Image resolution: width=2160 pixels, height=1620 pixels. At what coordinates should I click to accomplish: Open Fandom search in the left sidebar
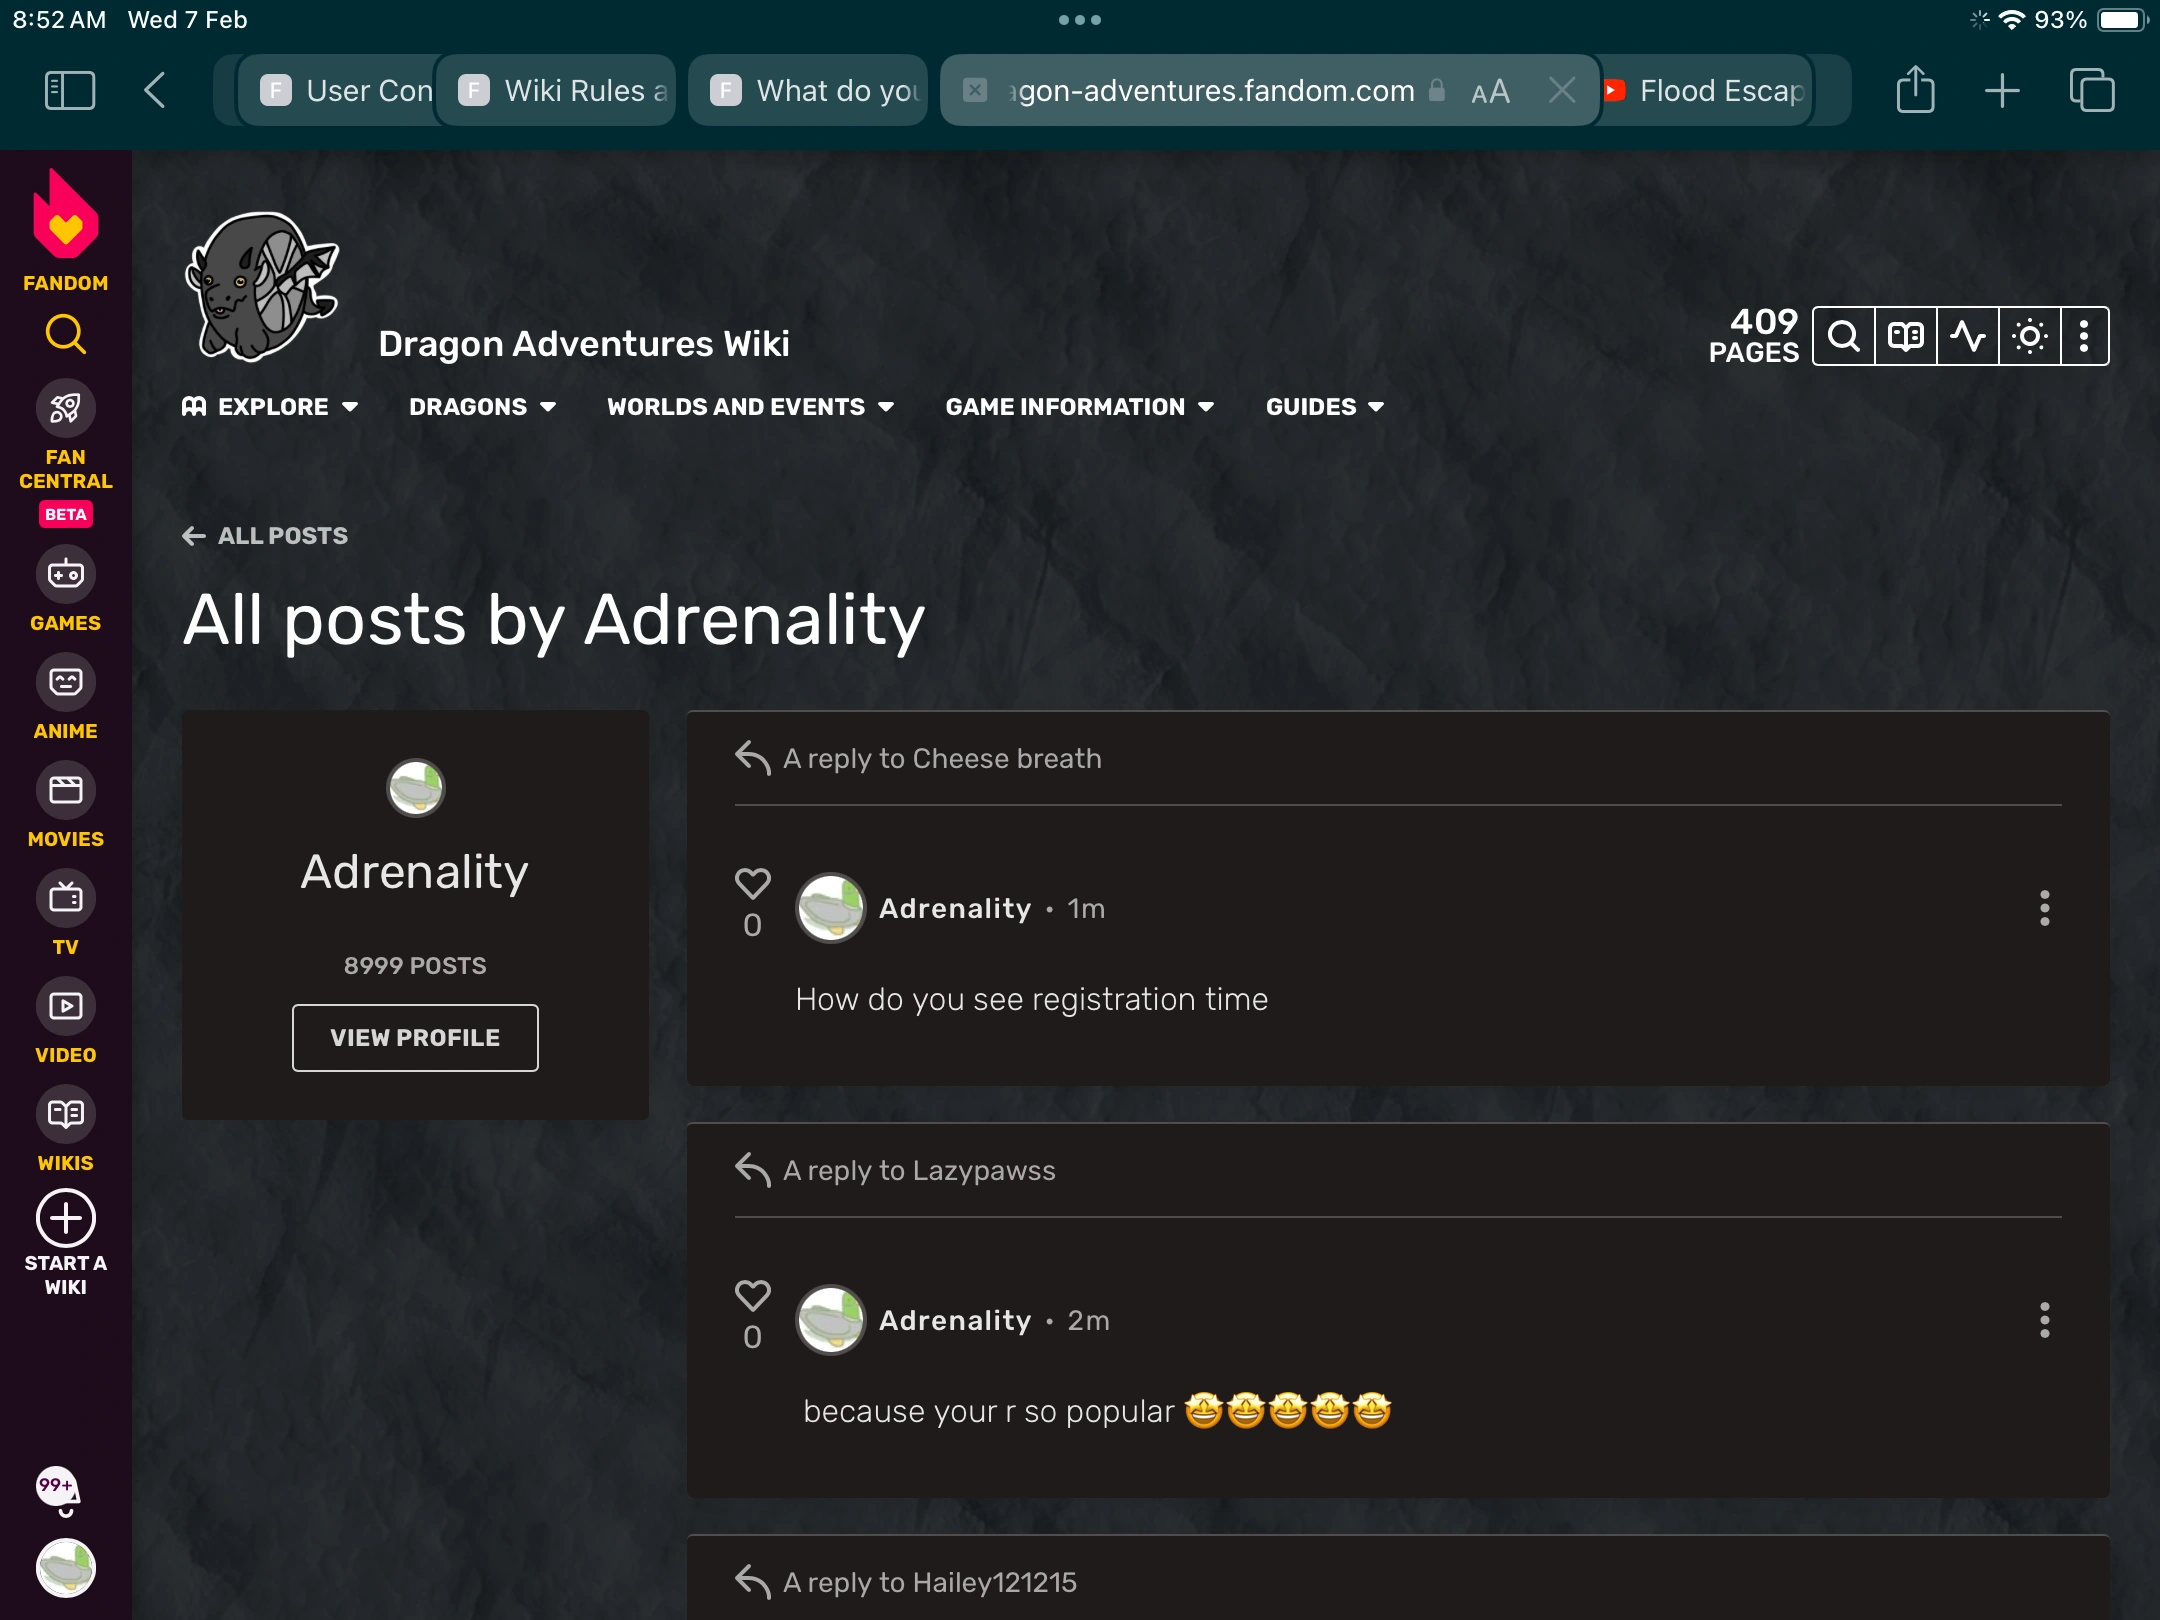[x=65, y=334]
